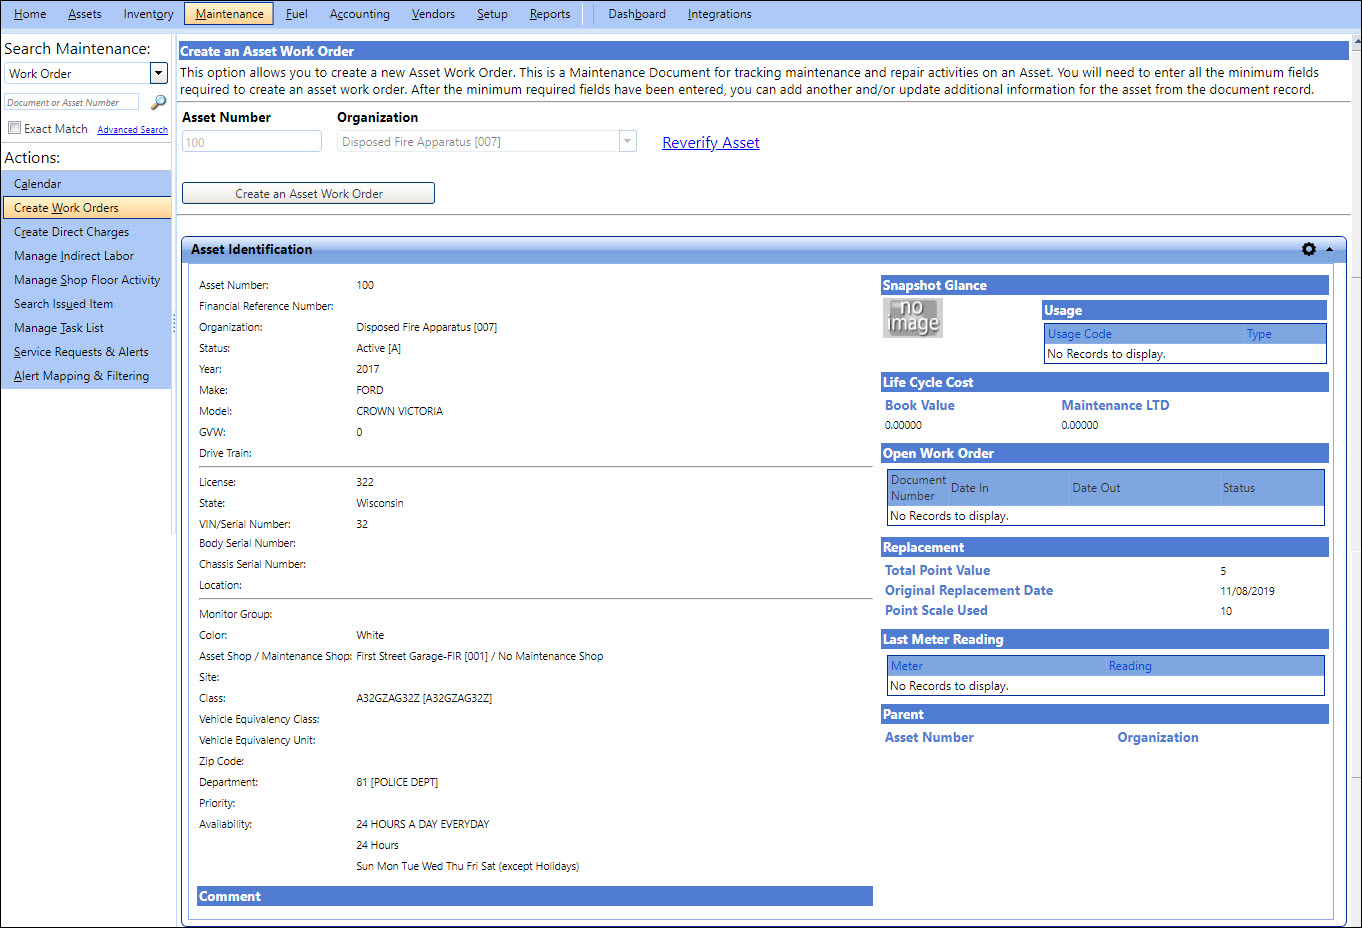Click the 11/08/2019 replacement date value

(x=1247, y=591)
